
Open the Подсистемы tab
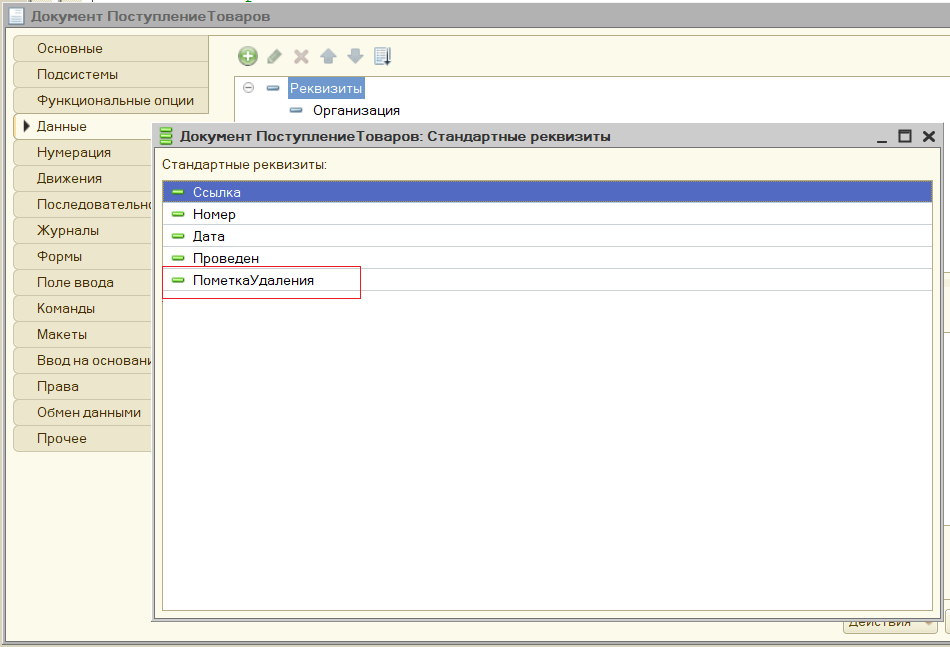(78, 75)
